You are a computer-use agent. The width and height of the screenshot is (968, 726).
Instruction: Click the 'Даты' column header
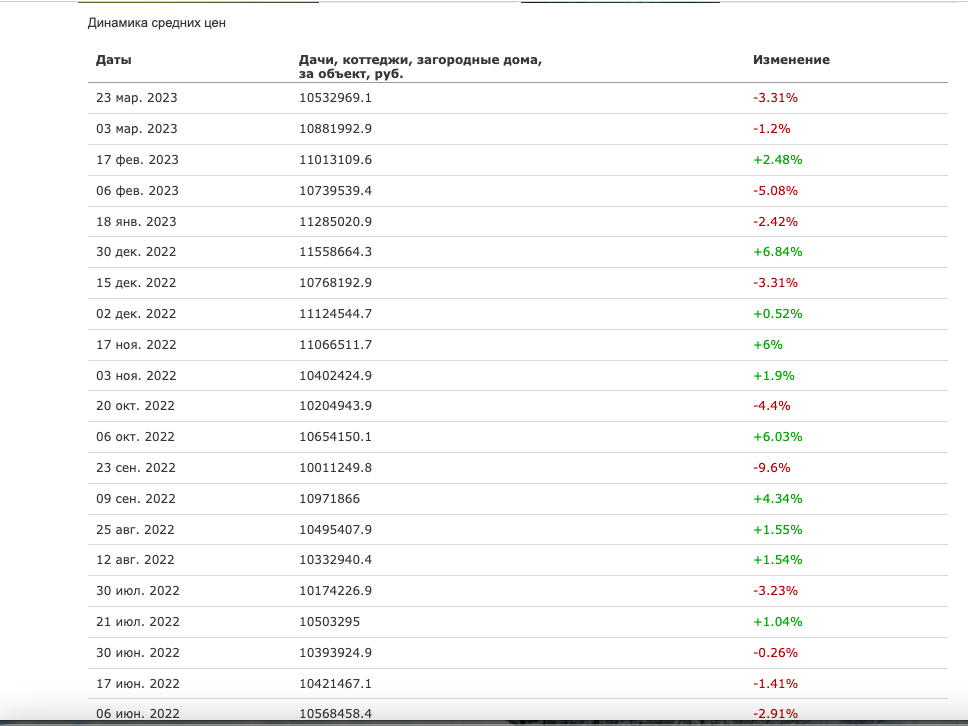point(114,60)
